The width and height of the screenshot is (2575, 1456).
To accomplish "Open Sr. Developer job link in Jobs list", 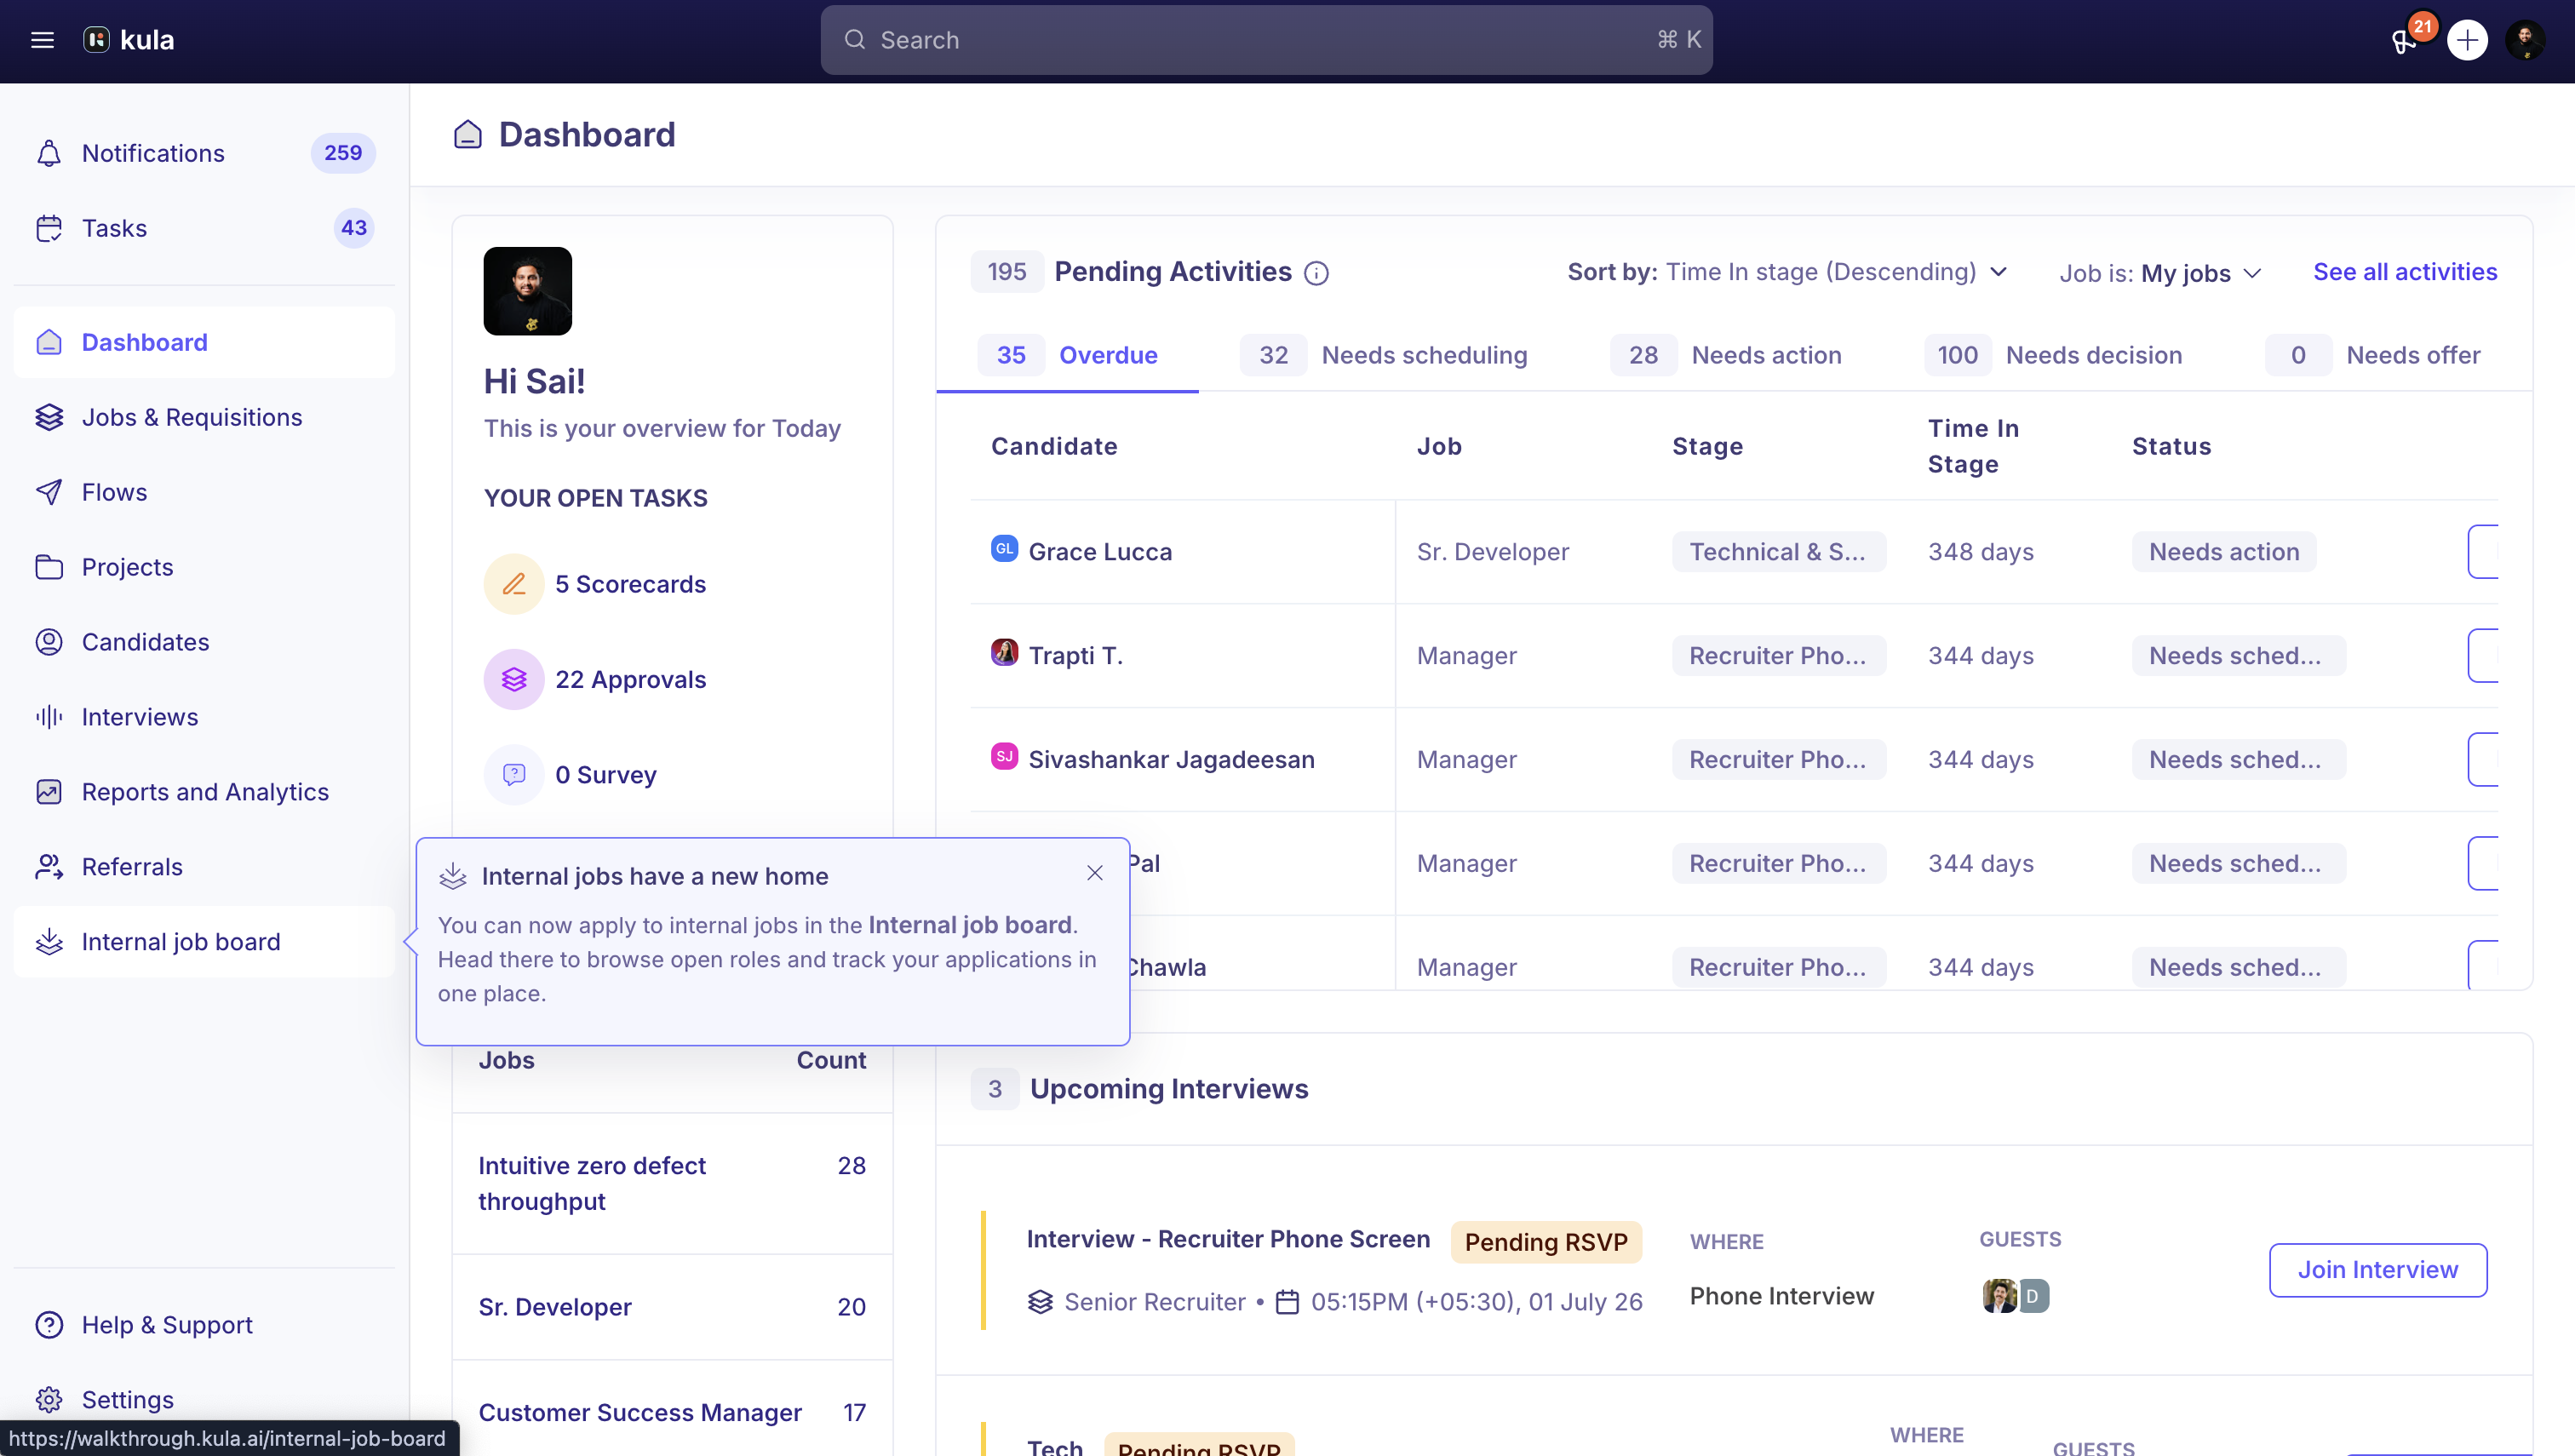I will [554, 1306].
